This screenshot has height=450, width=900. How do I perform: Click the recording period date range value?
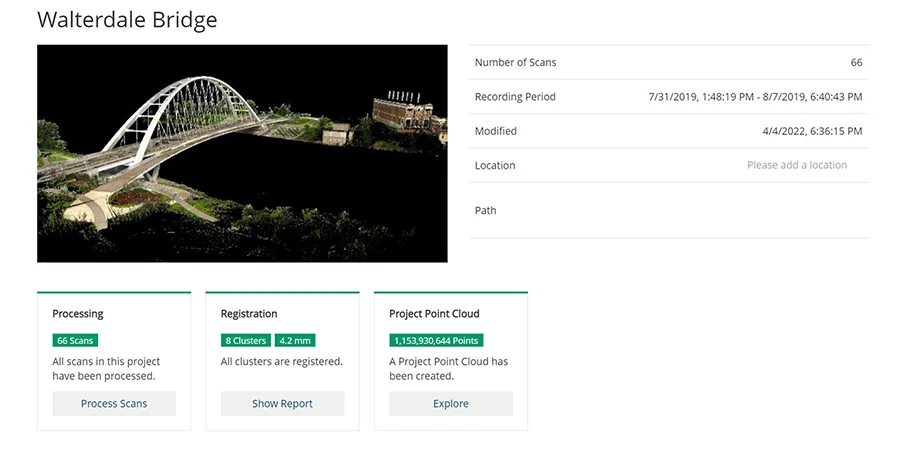755,97
